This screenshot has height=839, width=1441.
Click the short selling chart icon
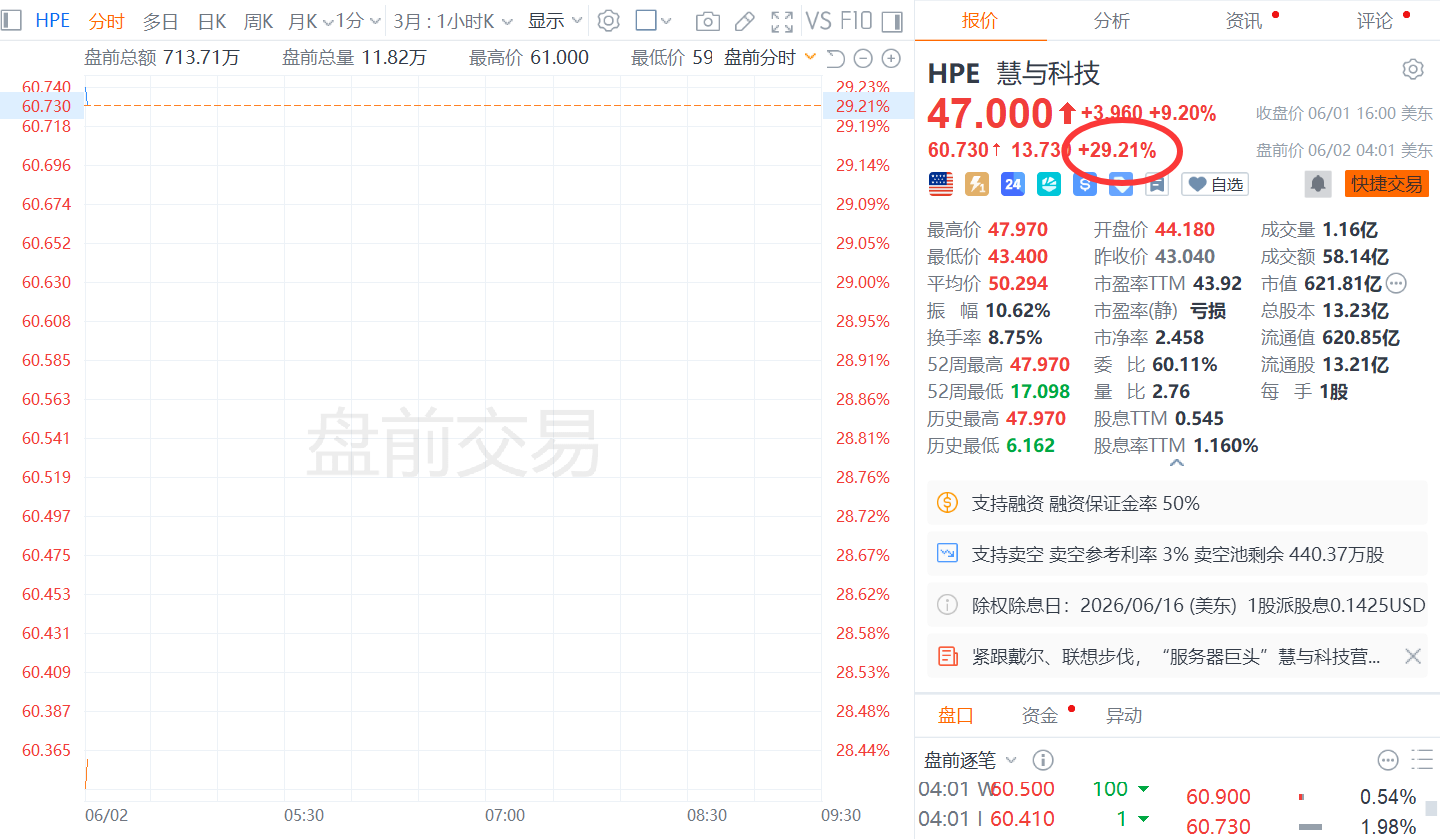point(947,553)
